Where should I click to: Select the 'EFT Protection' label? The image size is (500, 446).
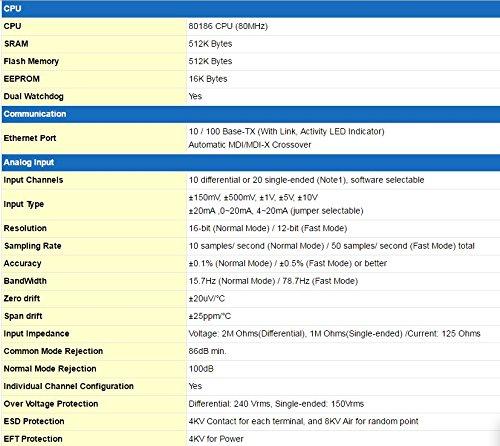coord(33,439)
